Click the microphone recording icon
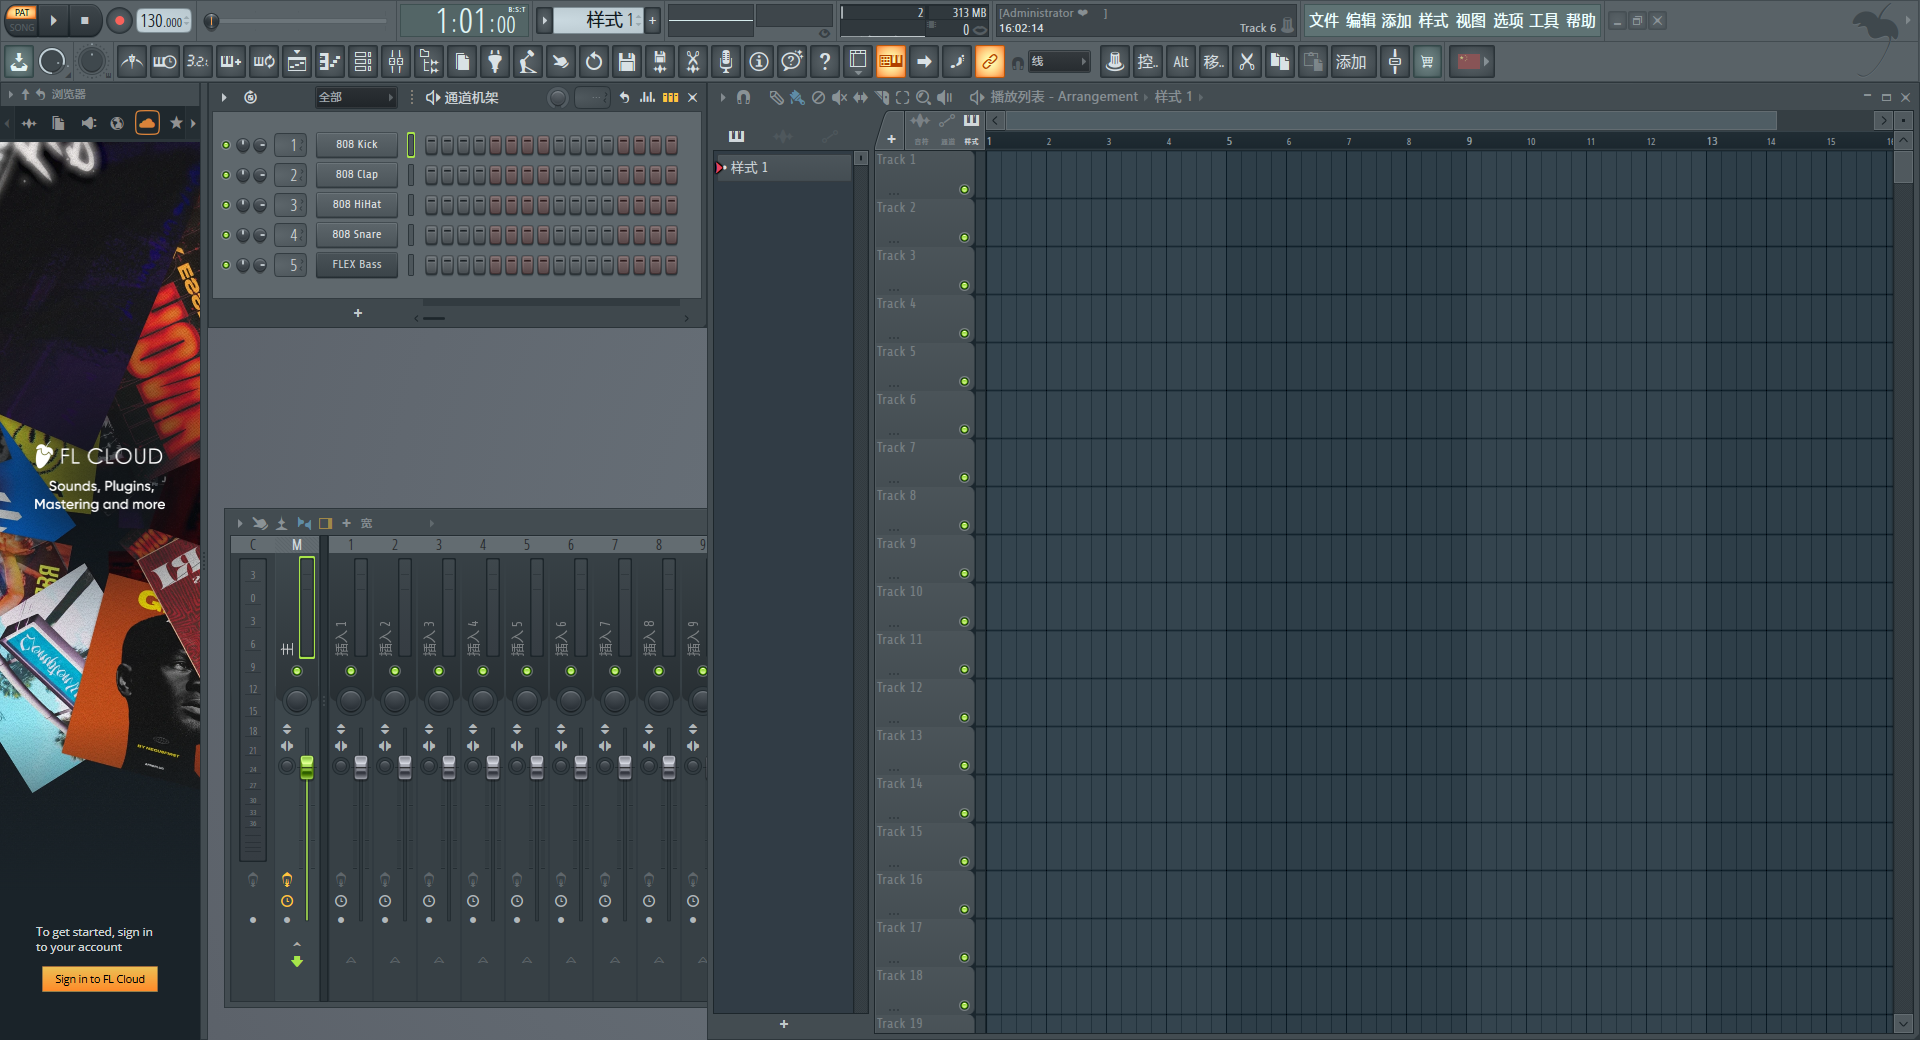The width and height of the screenshot is (1920, 1040). (x=725, y=62)
